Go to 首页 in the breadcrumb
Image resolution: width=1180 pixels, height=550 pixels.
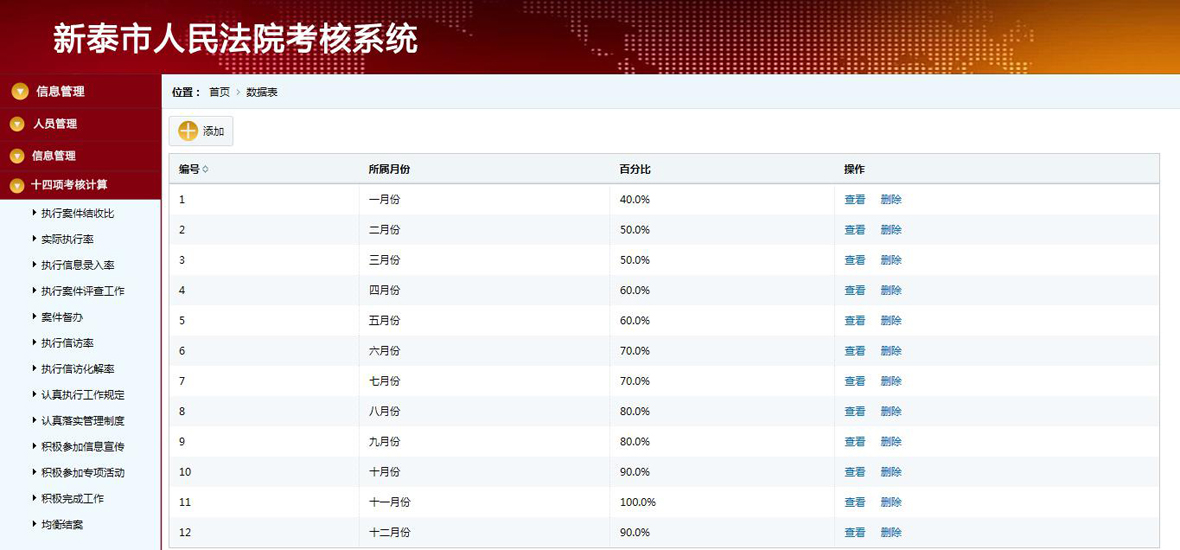219,92
